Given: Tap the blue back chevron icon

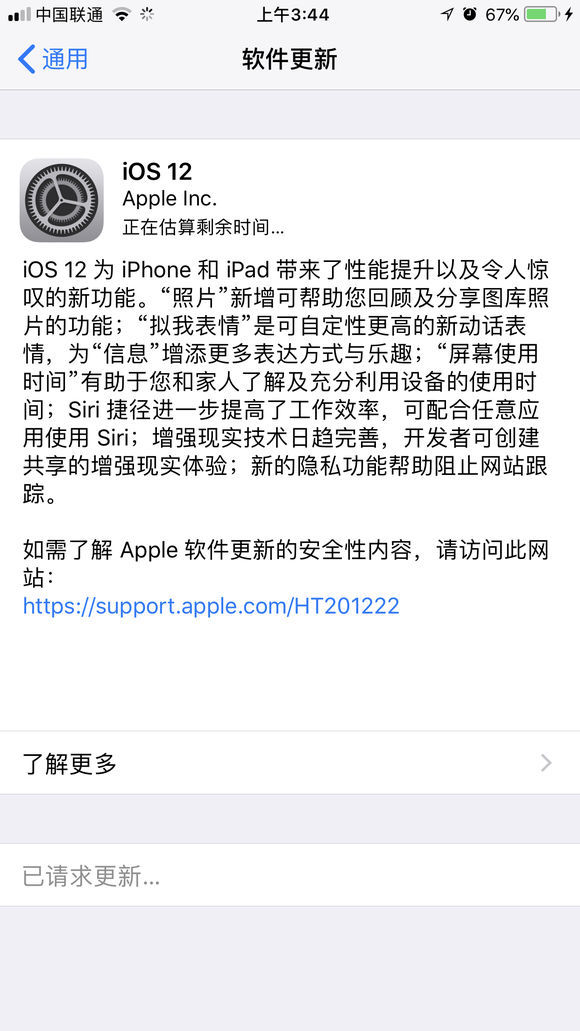Looking at the screenshot, I should click(26, 59).
